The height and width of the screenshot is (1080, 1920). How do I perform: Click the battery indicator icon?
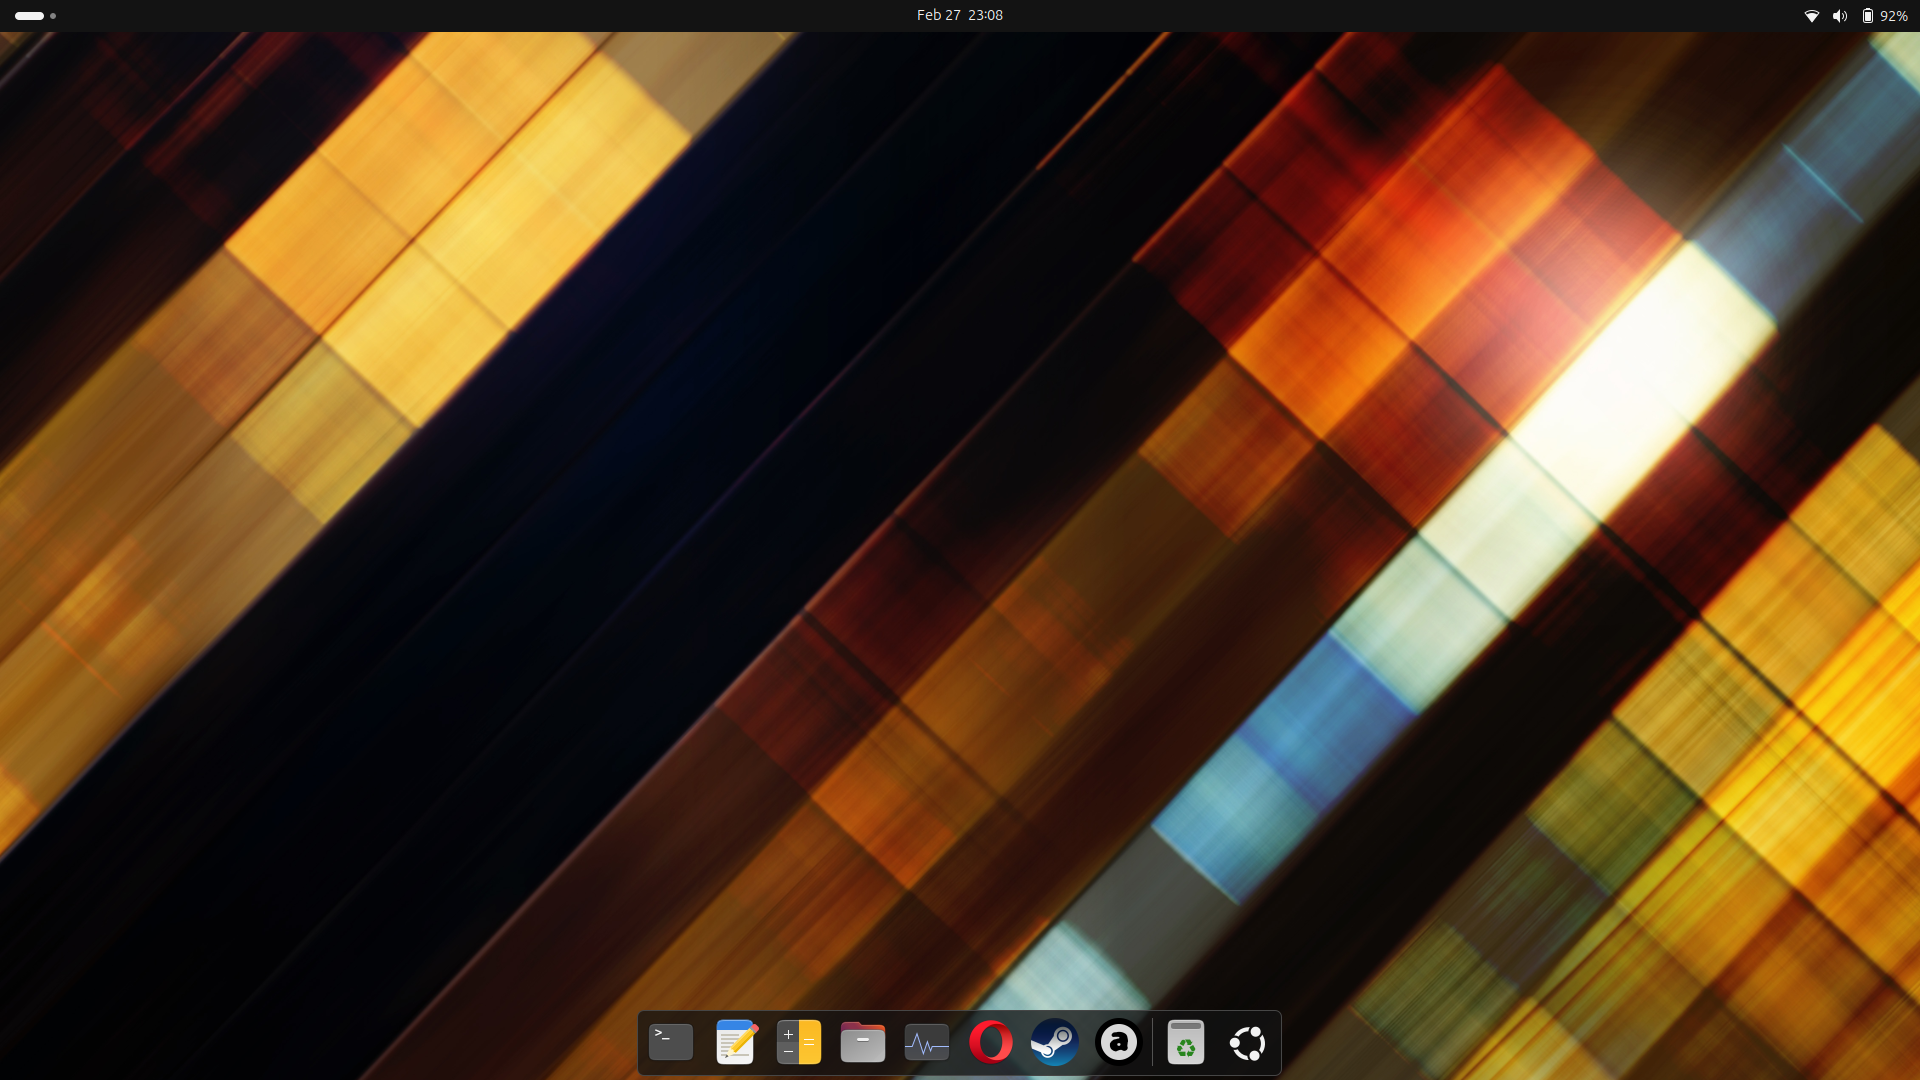click(1867, 16)
